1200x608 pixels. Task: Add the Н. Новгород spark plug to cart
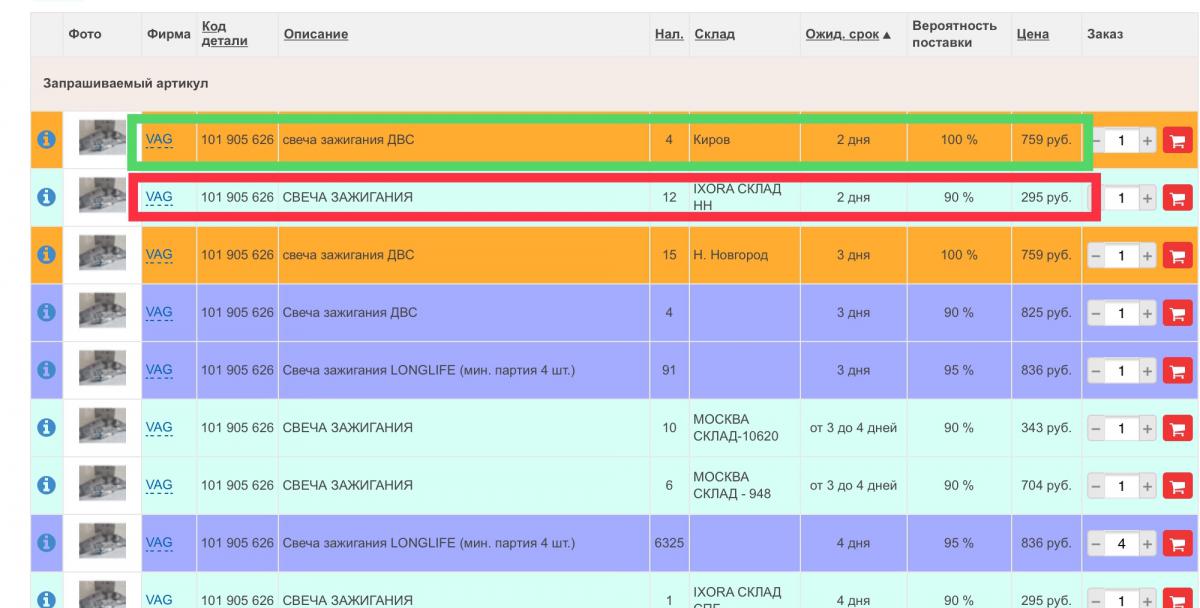pyautogui.click(x=1178, y=256)
